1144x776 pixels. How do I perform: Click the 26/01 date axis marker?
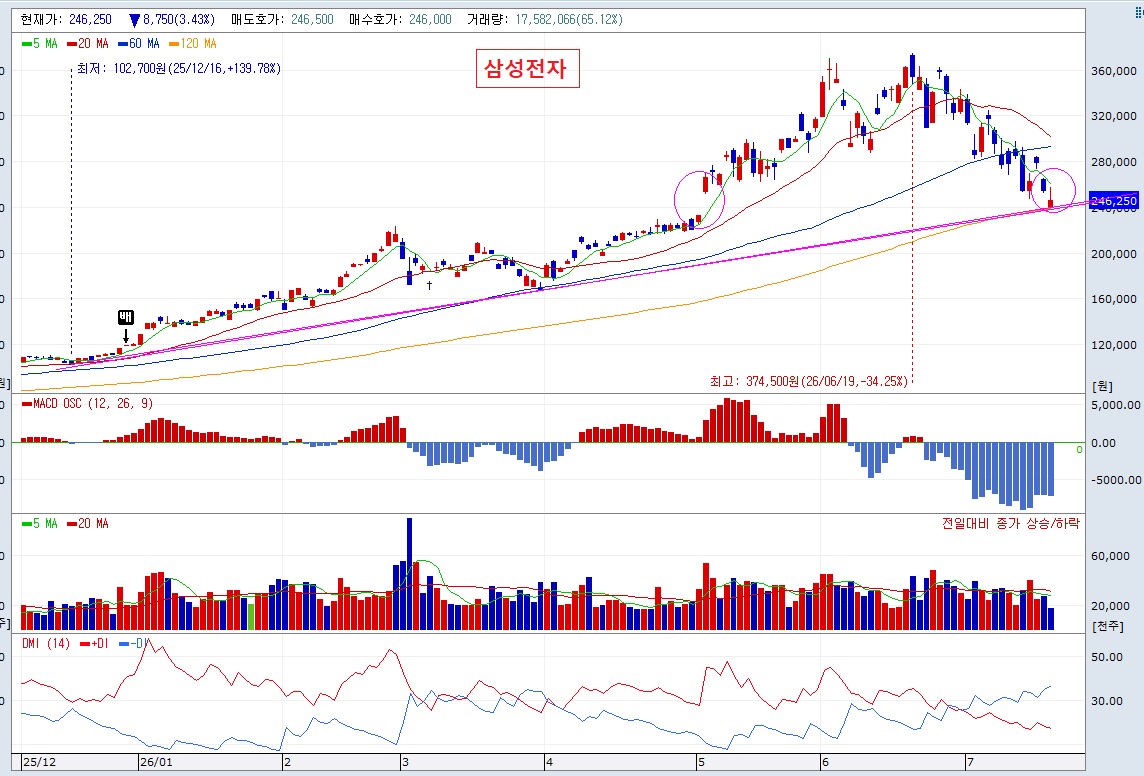[x=157, y=762]
